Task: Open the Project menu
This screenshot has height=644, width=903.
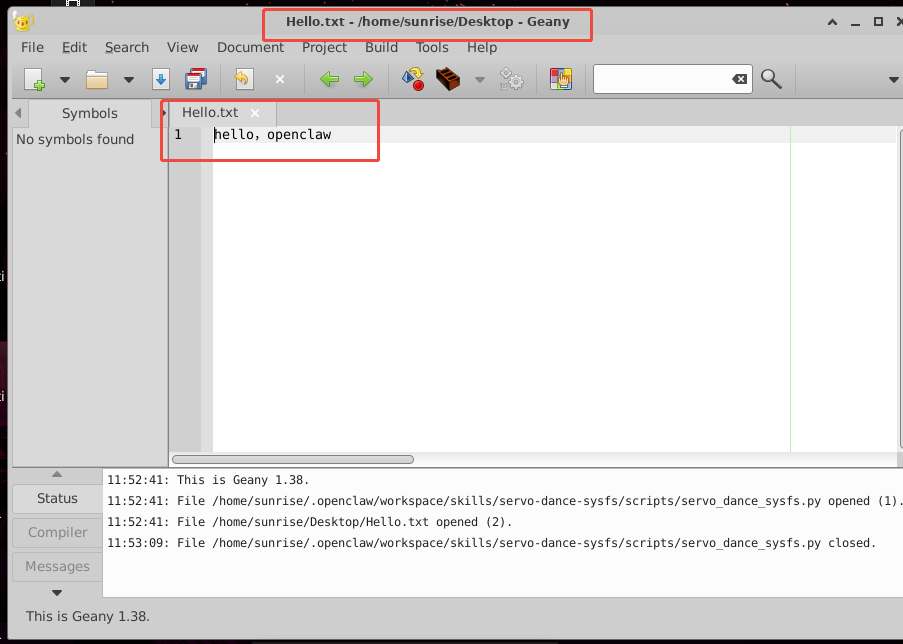Action: point(324,47)
